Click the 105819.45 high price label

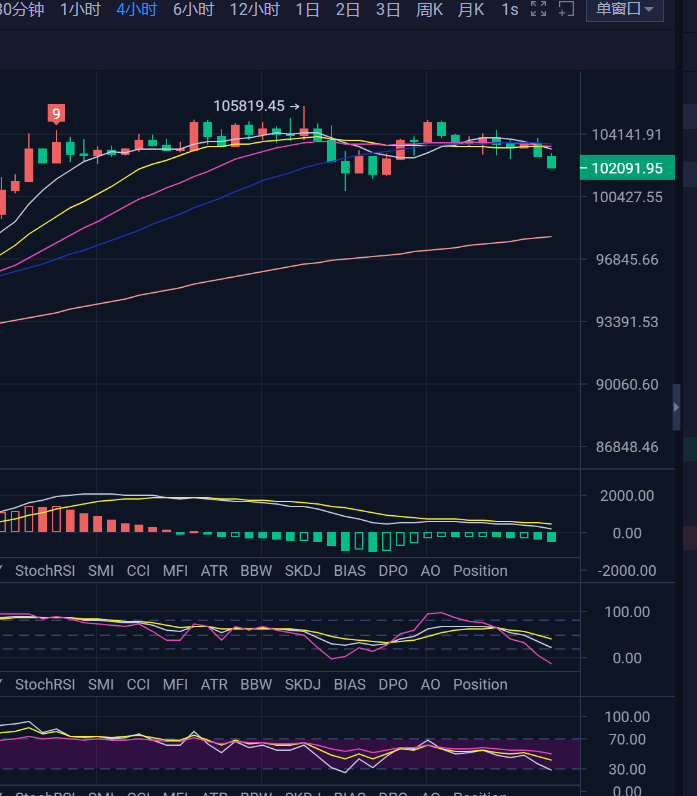(x=249, y=106)
